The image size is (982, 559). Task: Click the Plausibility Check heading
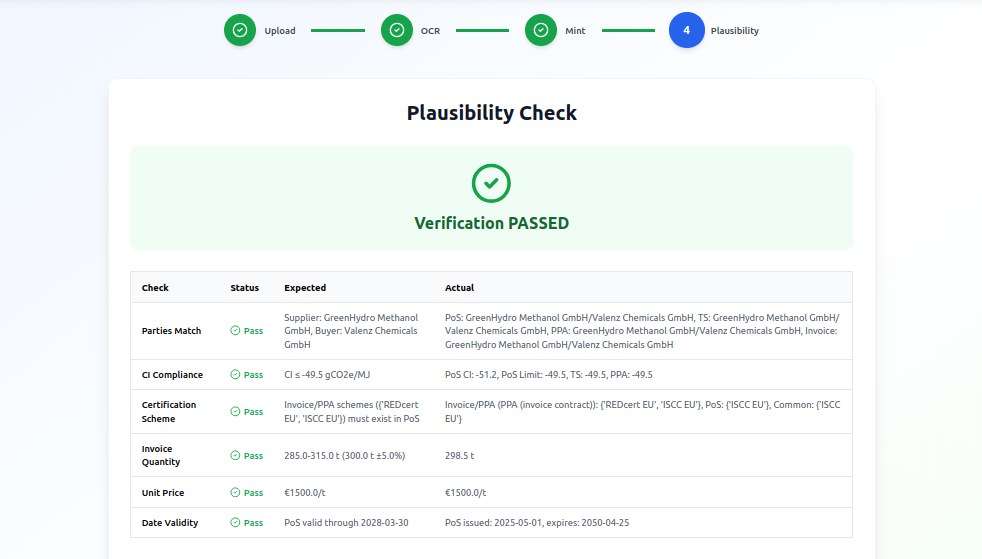(x=491, y=113)
